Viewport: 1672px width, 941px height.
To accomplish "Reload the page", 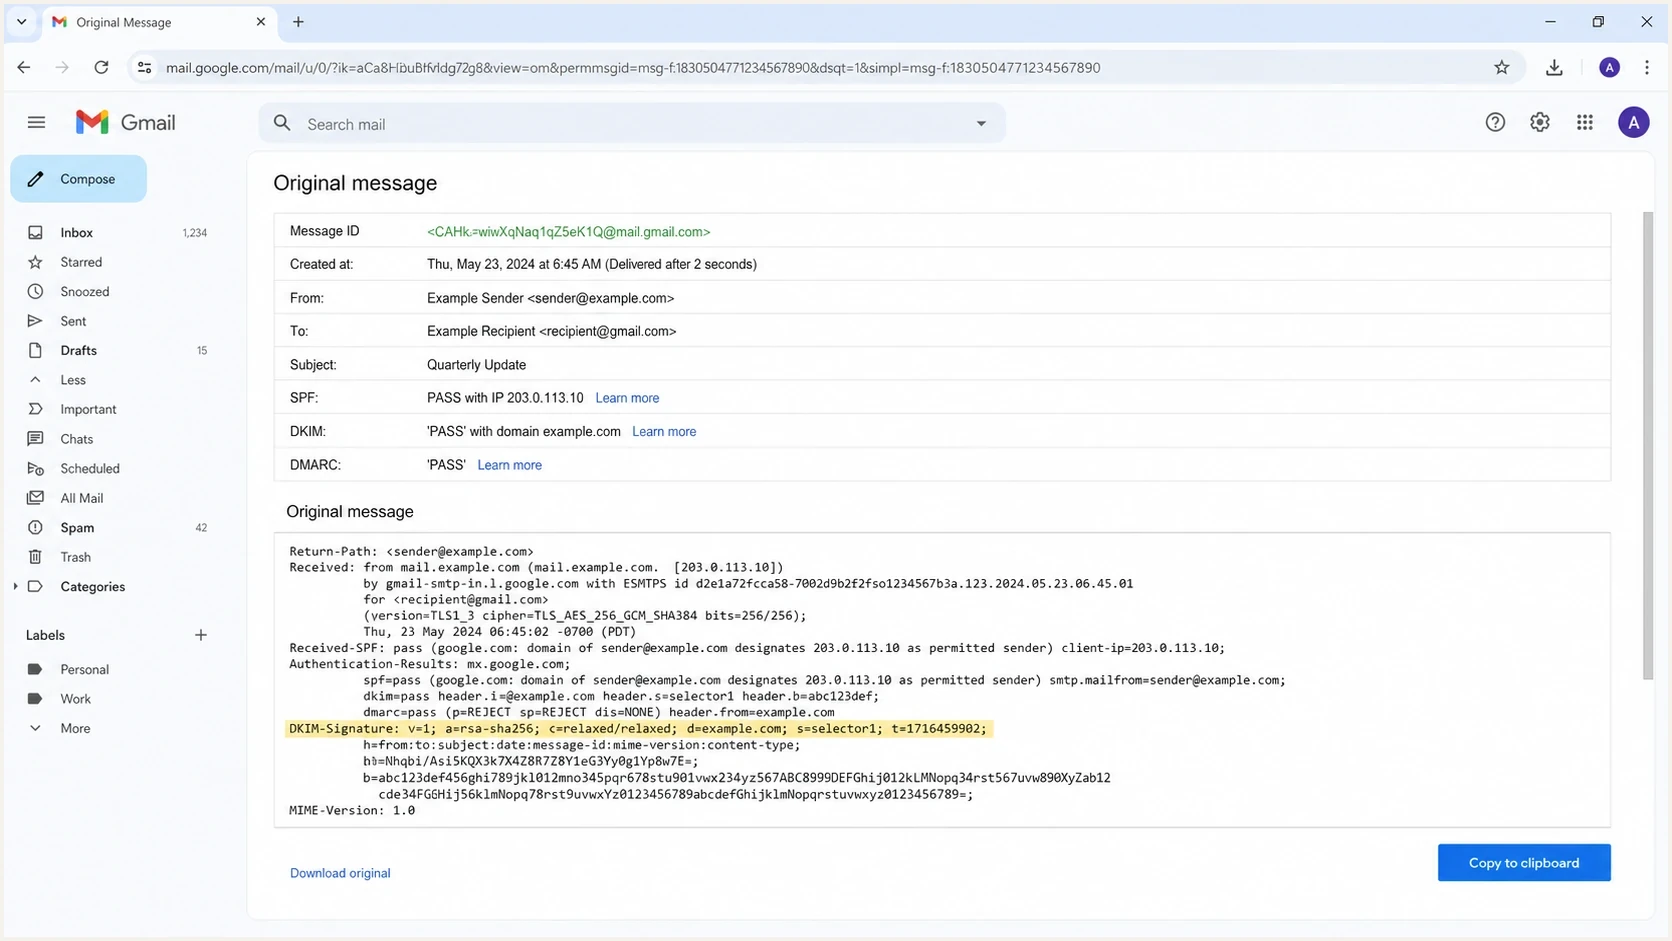I will coord(101,67).
